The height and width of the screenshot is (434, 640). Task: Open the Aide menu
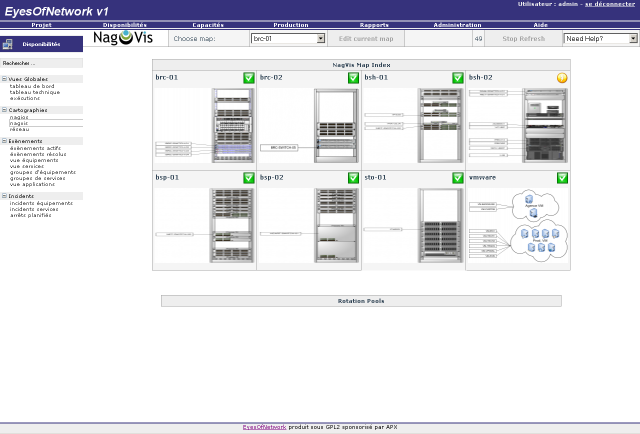pyautogui.click(x=540, y=25)
